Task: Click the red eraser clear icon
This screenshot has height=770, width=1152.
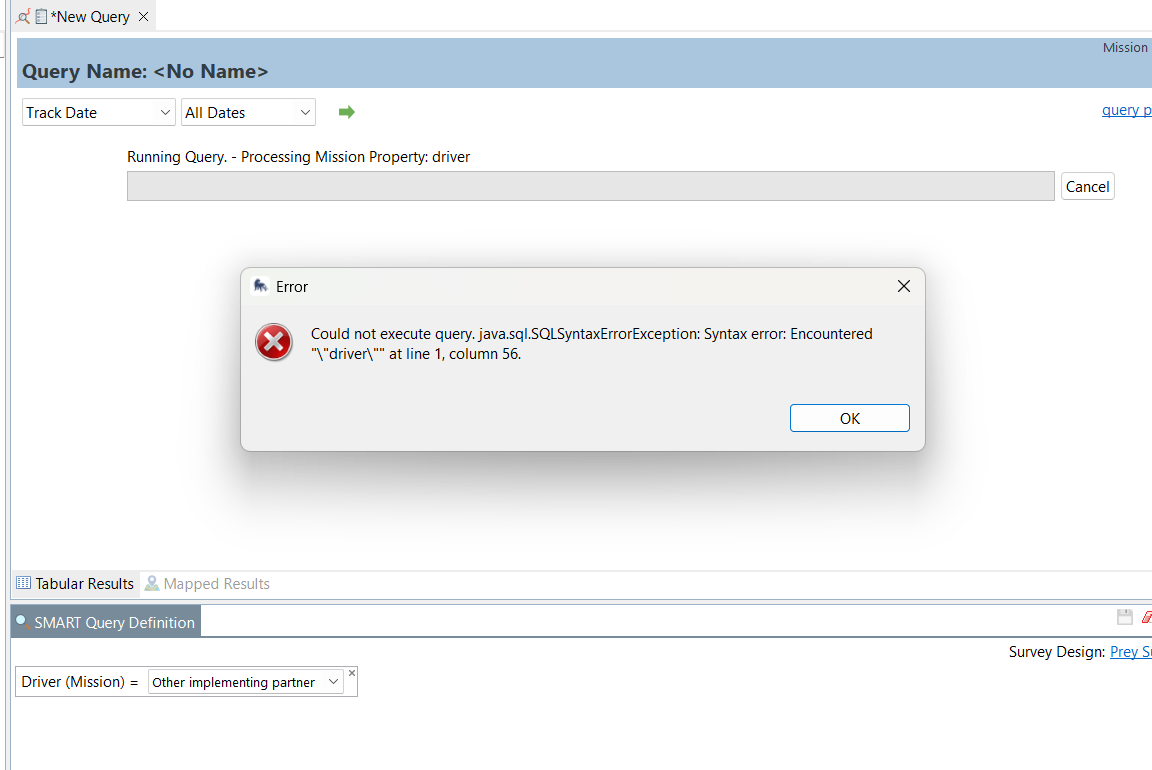Action: [1146, 617]
